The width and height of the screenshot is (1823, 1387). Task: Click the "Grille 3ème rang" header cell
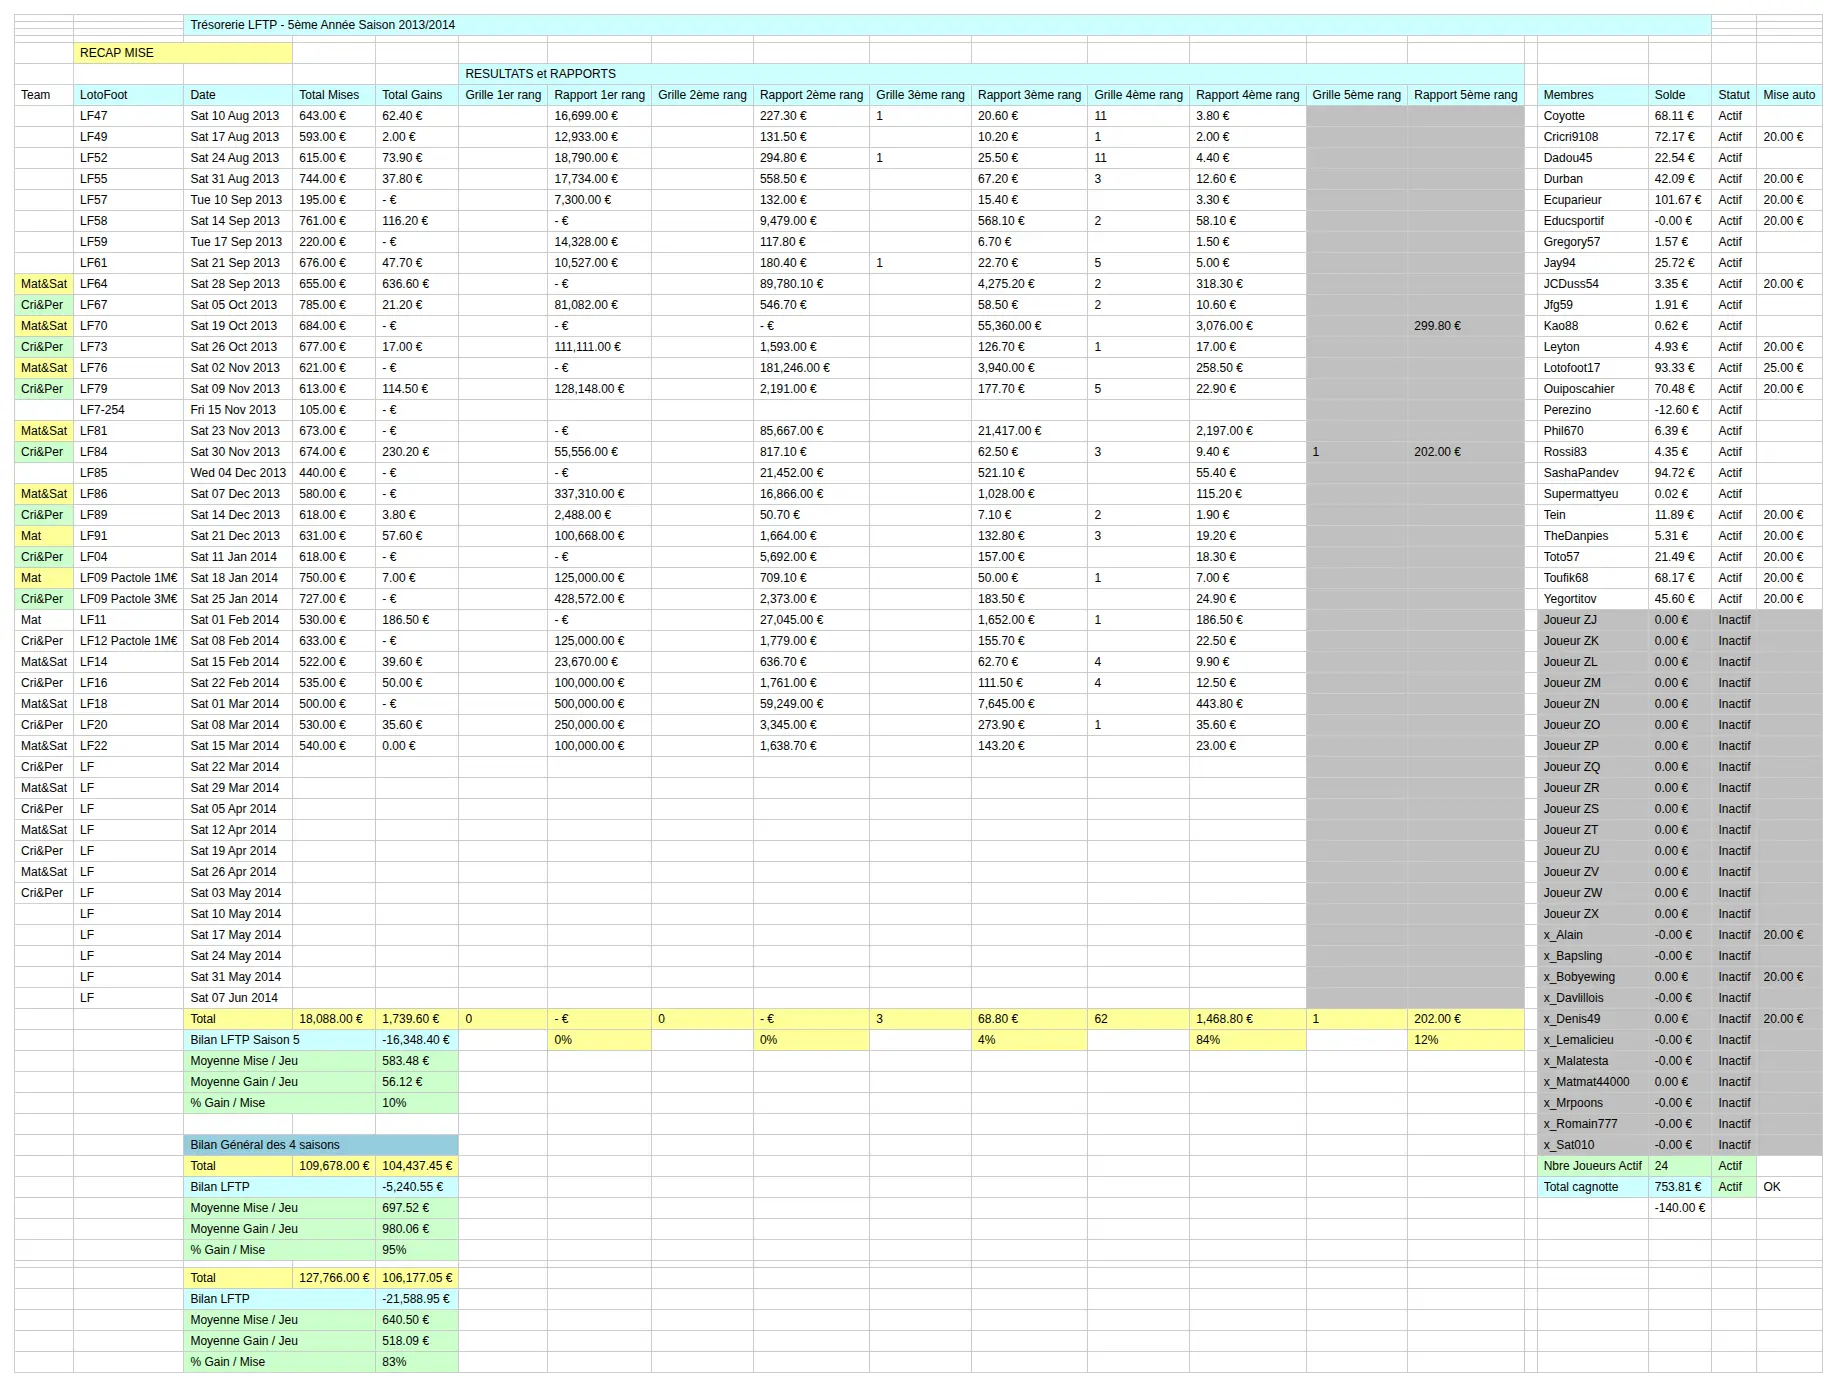pyautogui.click(x=920, y=95)
